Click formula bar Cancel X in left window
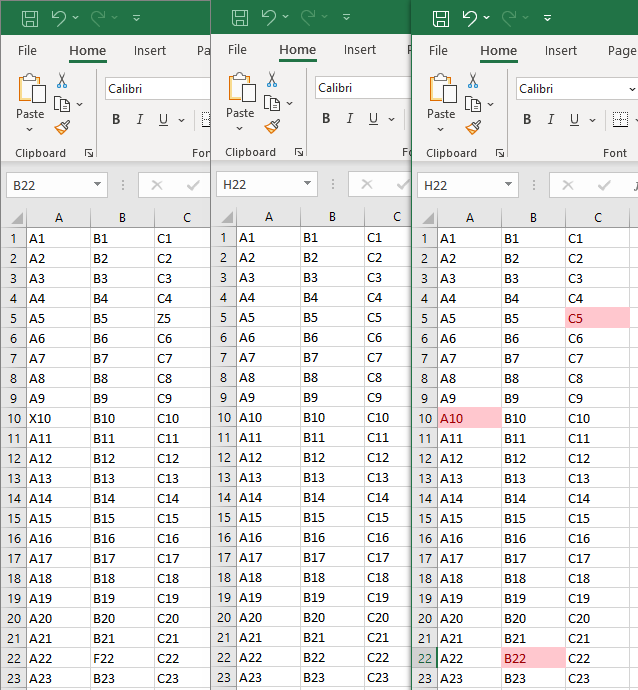 click(x=157, y=185)
